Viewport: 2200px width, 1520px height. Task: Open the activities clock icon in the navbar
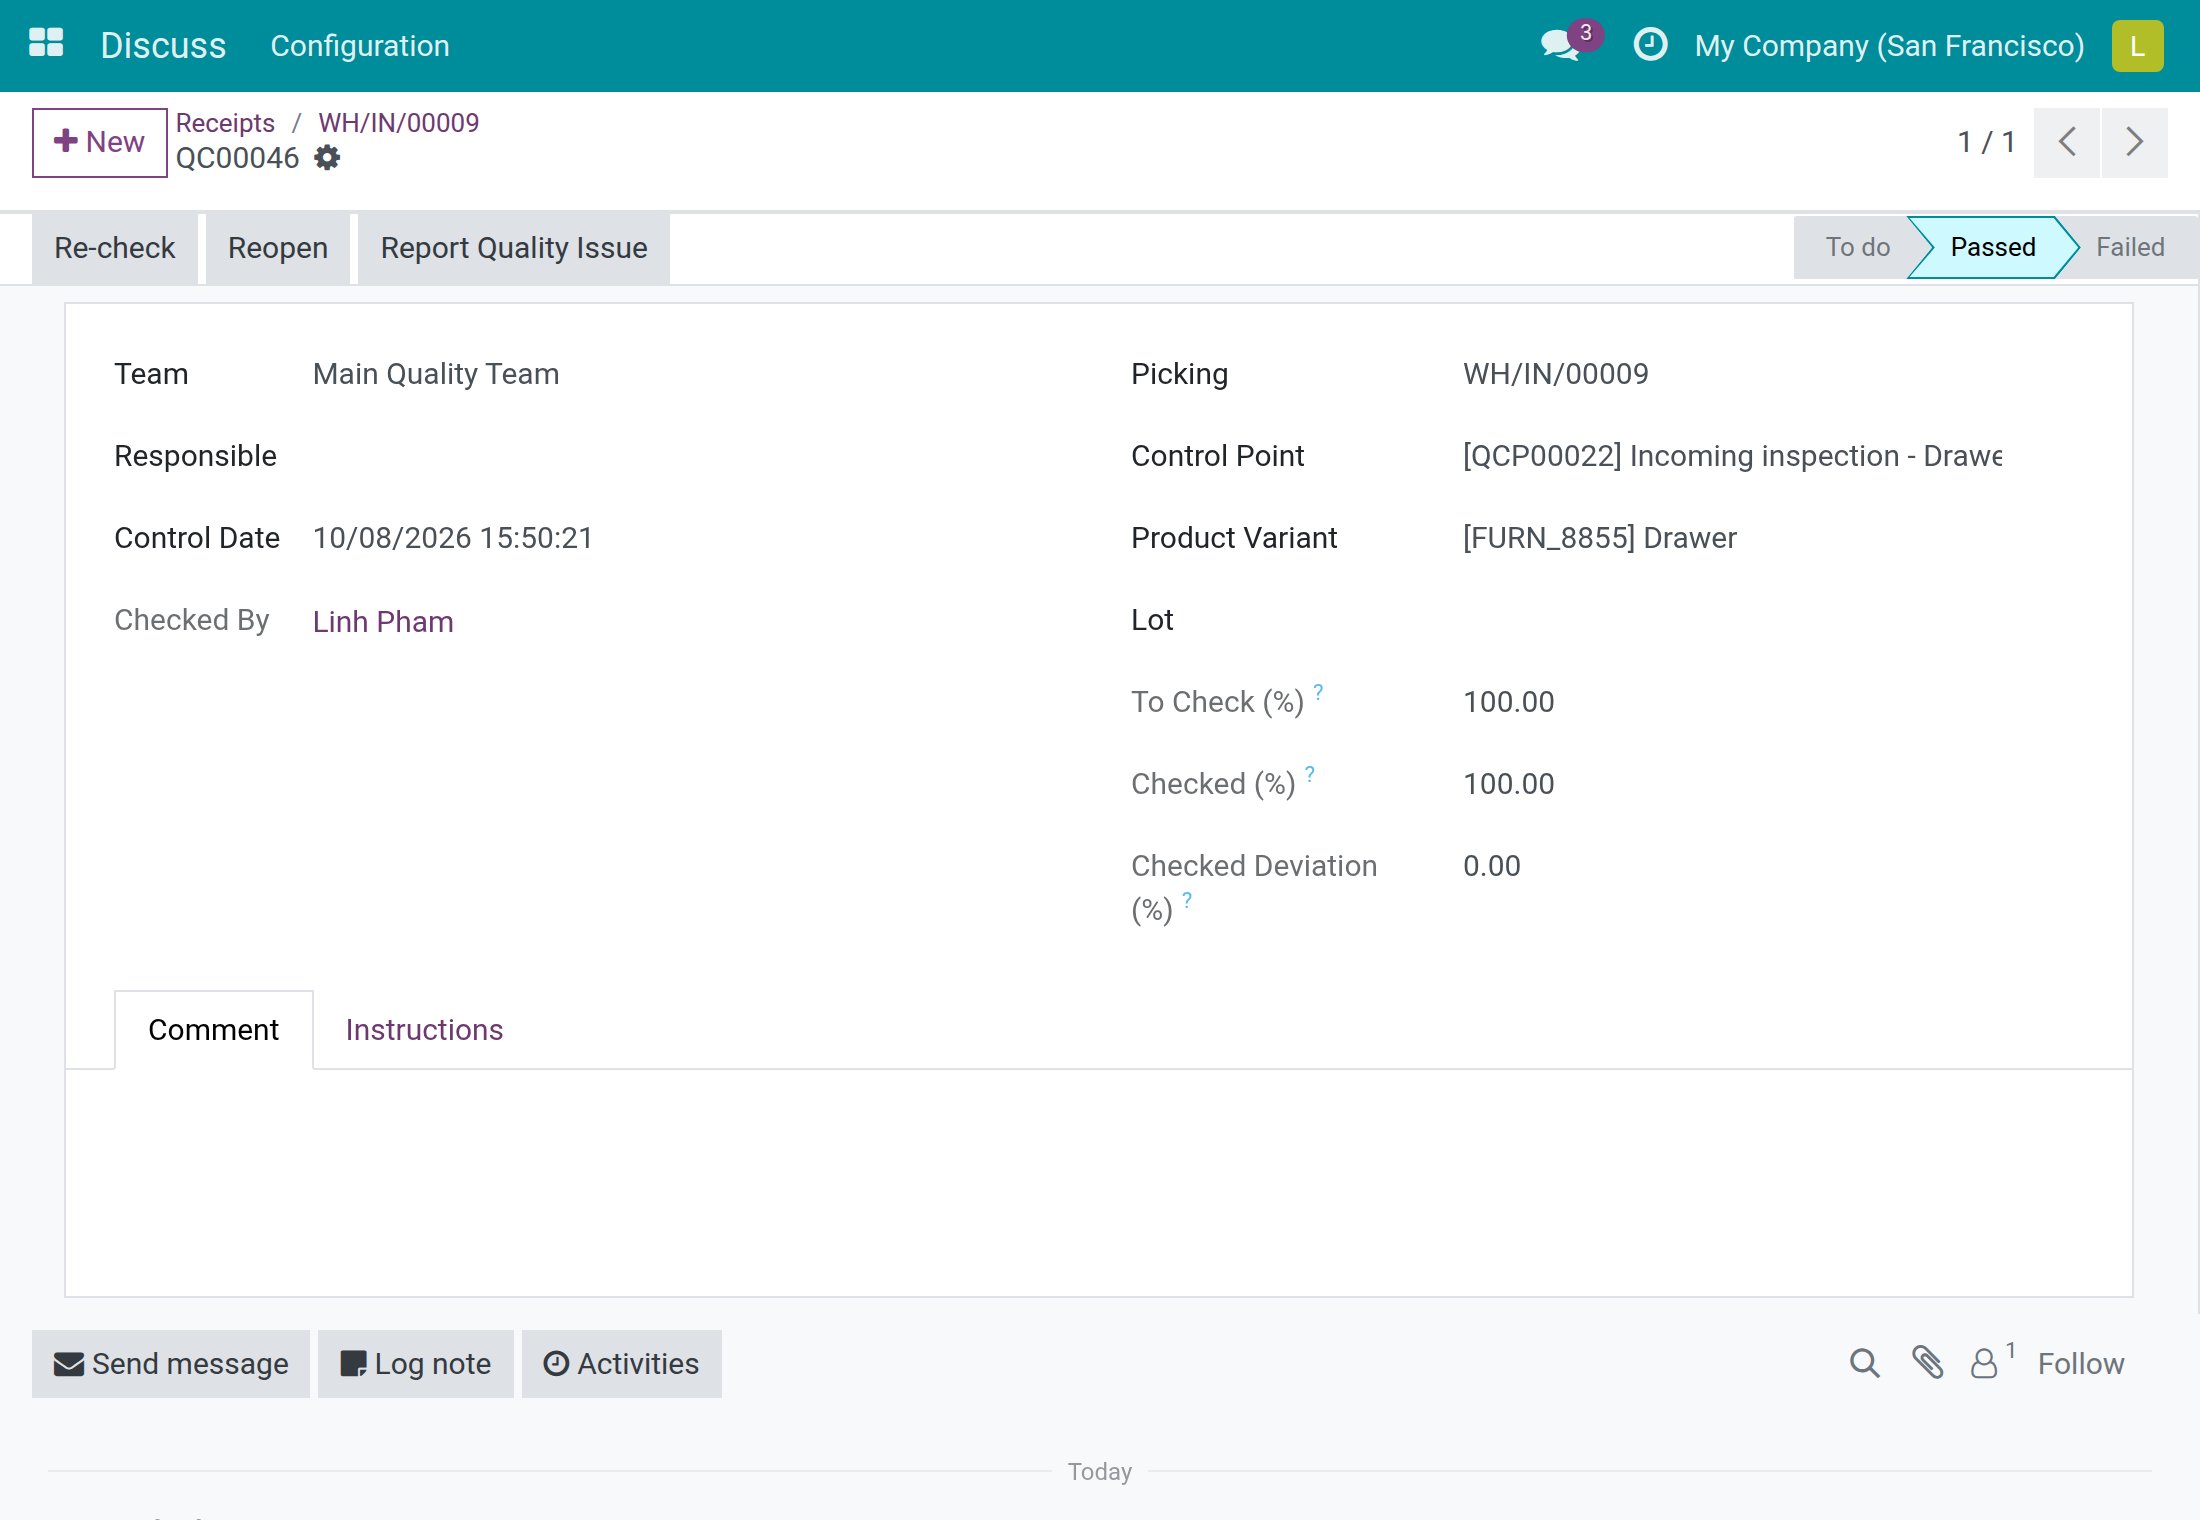point(1650,45)
